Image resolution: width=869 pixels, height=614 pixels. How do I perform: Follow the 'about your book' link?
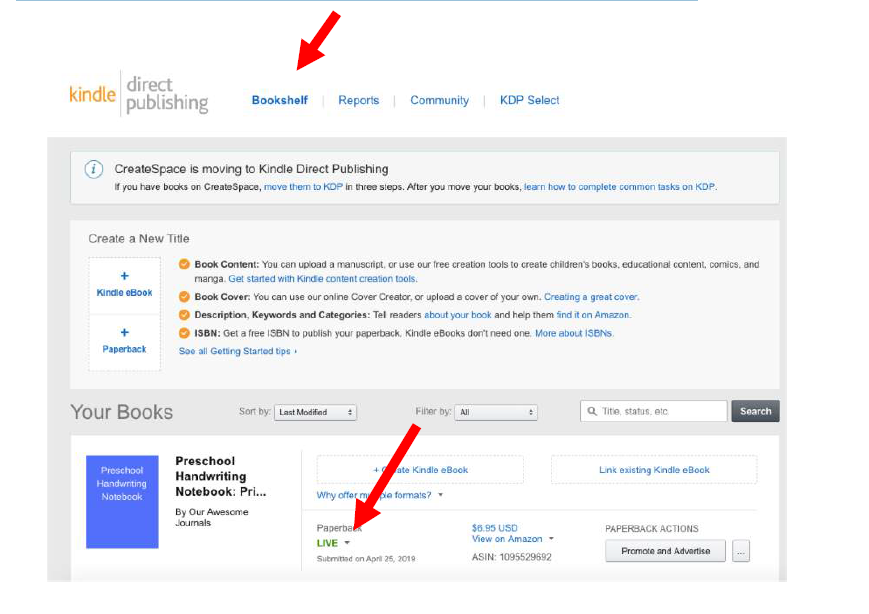tap(458, 315)
